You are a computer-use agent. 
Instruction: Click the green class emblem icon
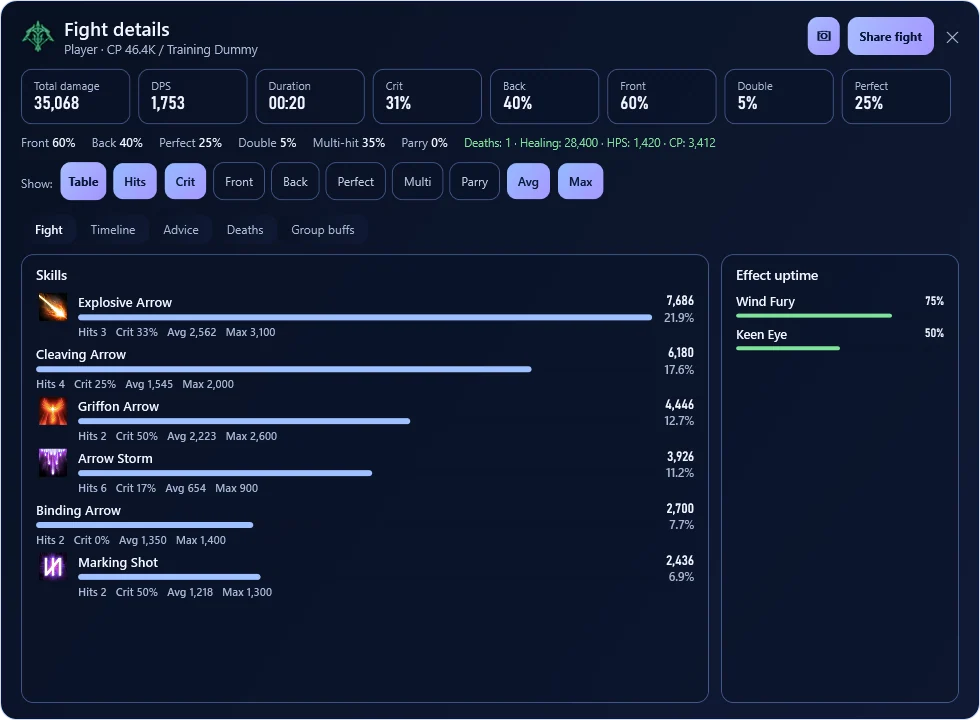click(38, 37)
